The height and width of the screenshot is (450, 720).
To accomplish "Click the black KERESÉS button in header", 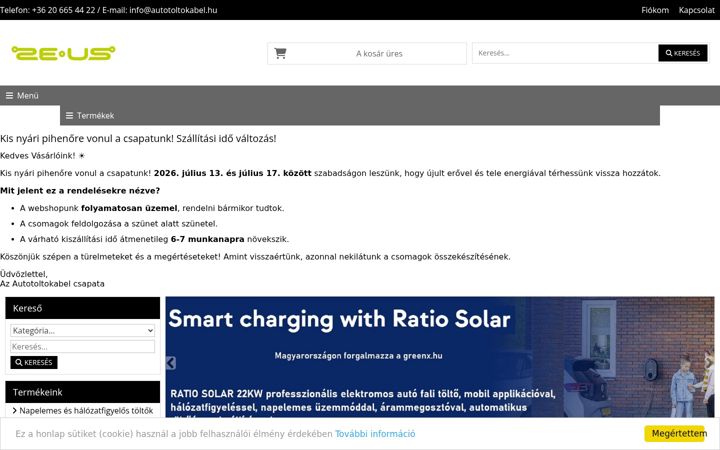I will (683, 53).
